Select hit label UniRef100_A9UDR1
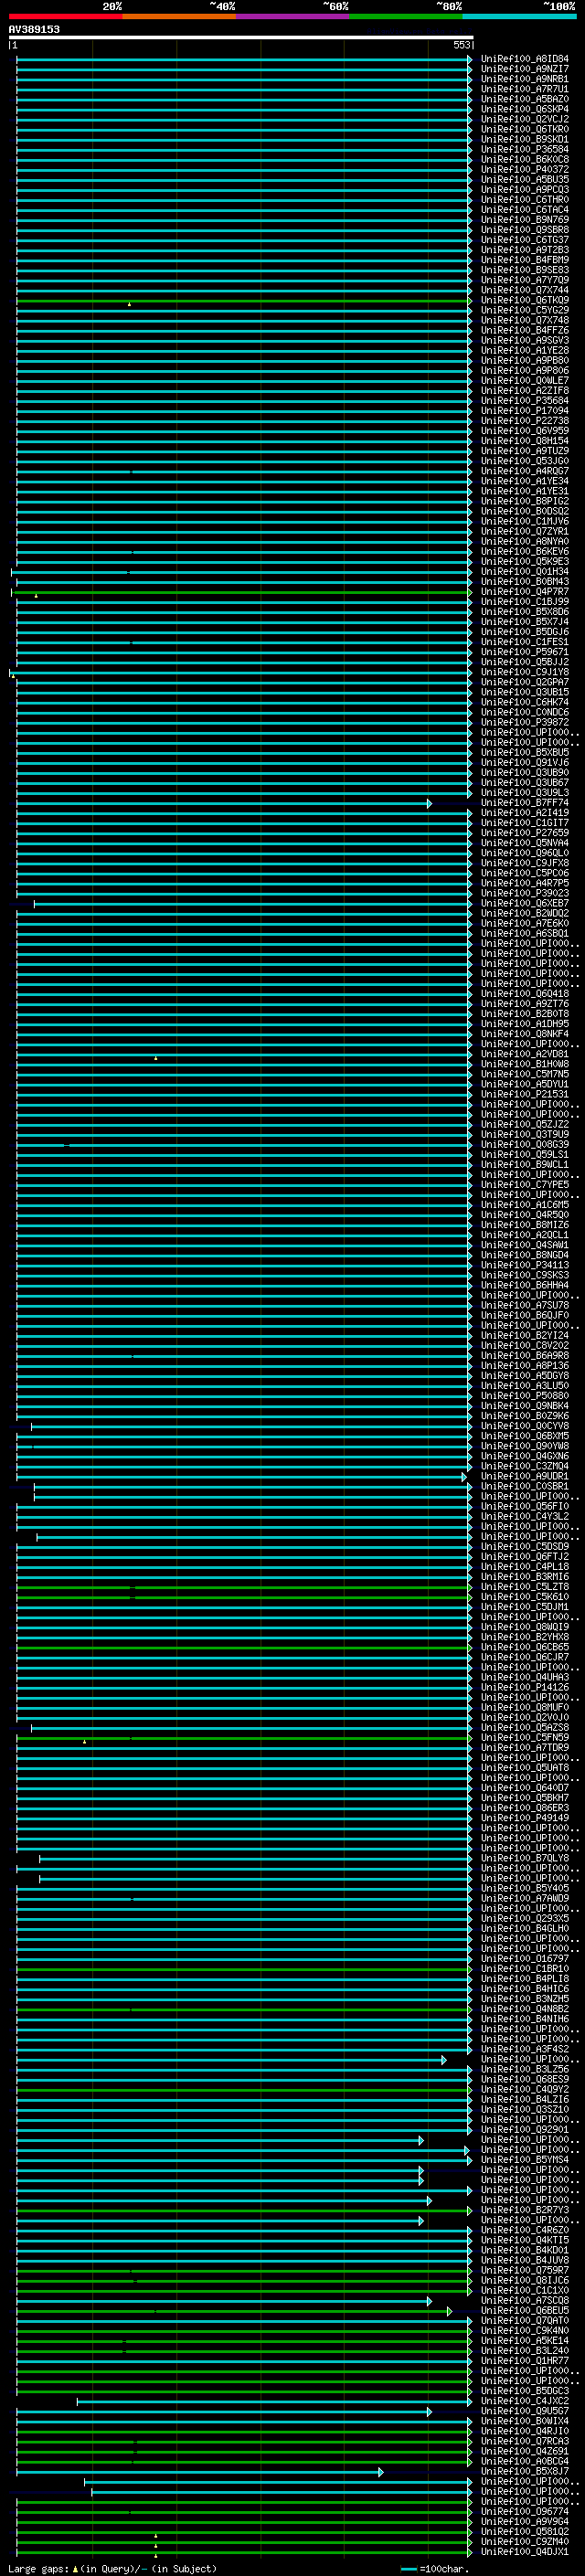Viewport: 585px width, 2576px height. pos(525,1476)
